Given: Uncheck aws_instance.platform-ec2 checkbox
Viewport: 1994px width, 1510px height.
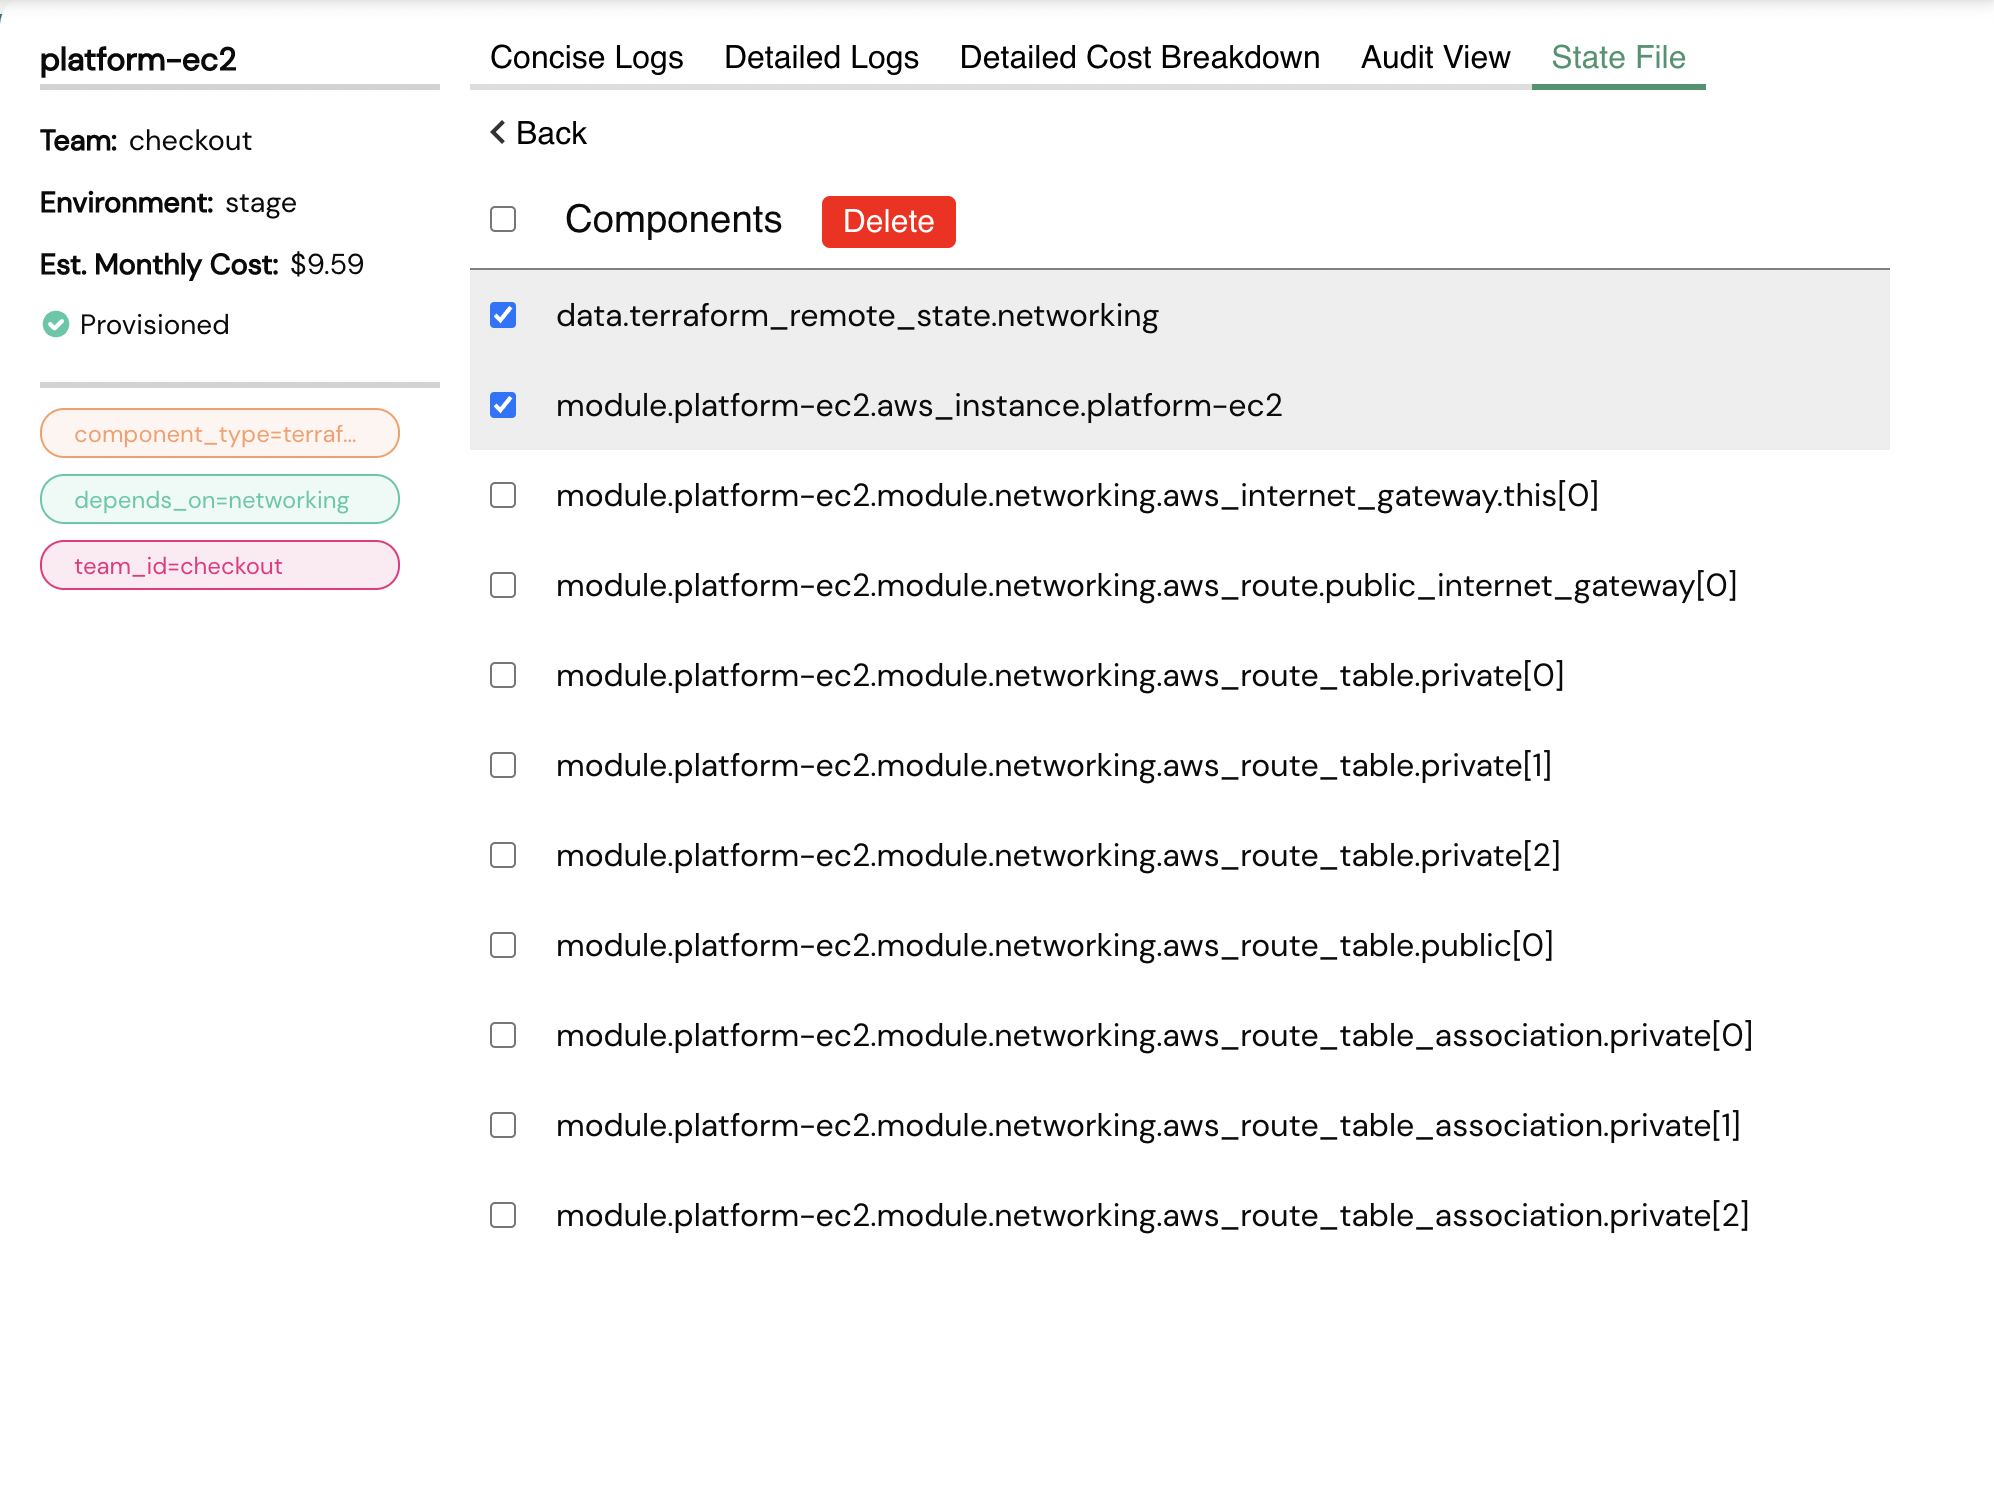Looking at the screenshot, I should coord(503,405).
